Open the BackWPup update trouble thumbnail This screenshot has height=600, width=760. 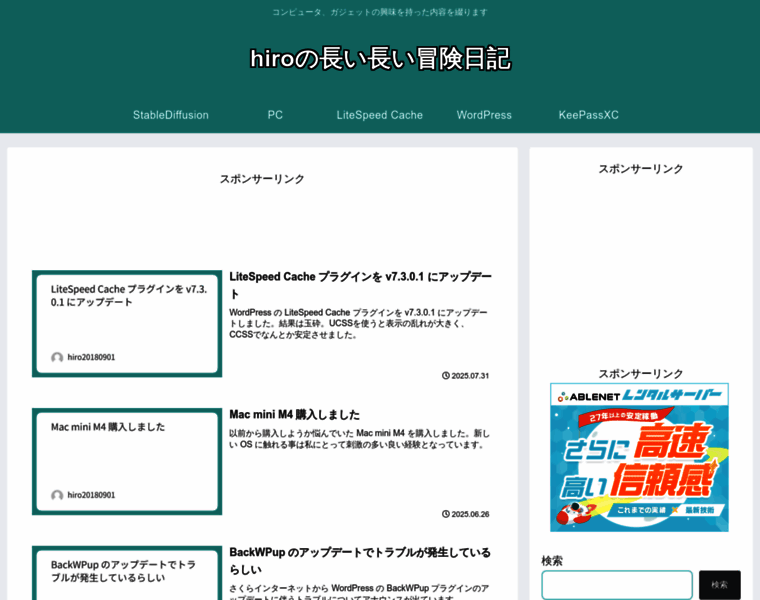(127, 575)
